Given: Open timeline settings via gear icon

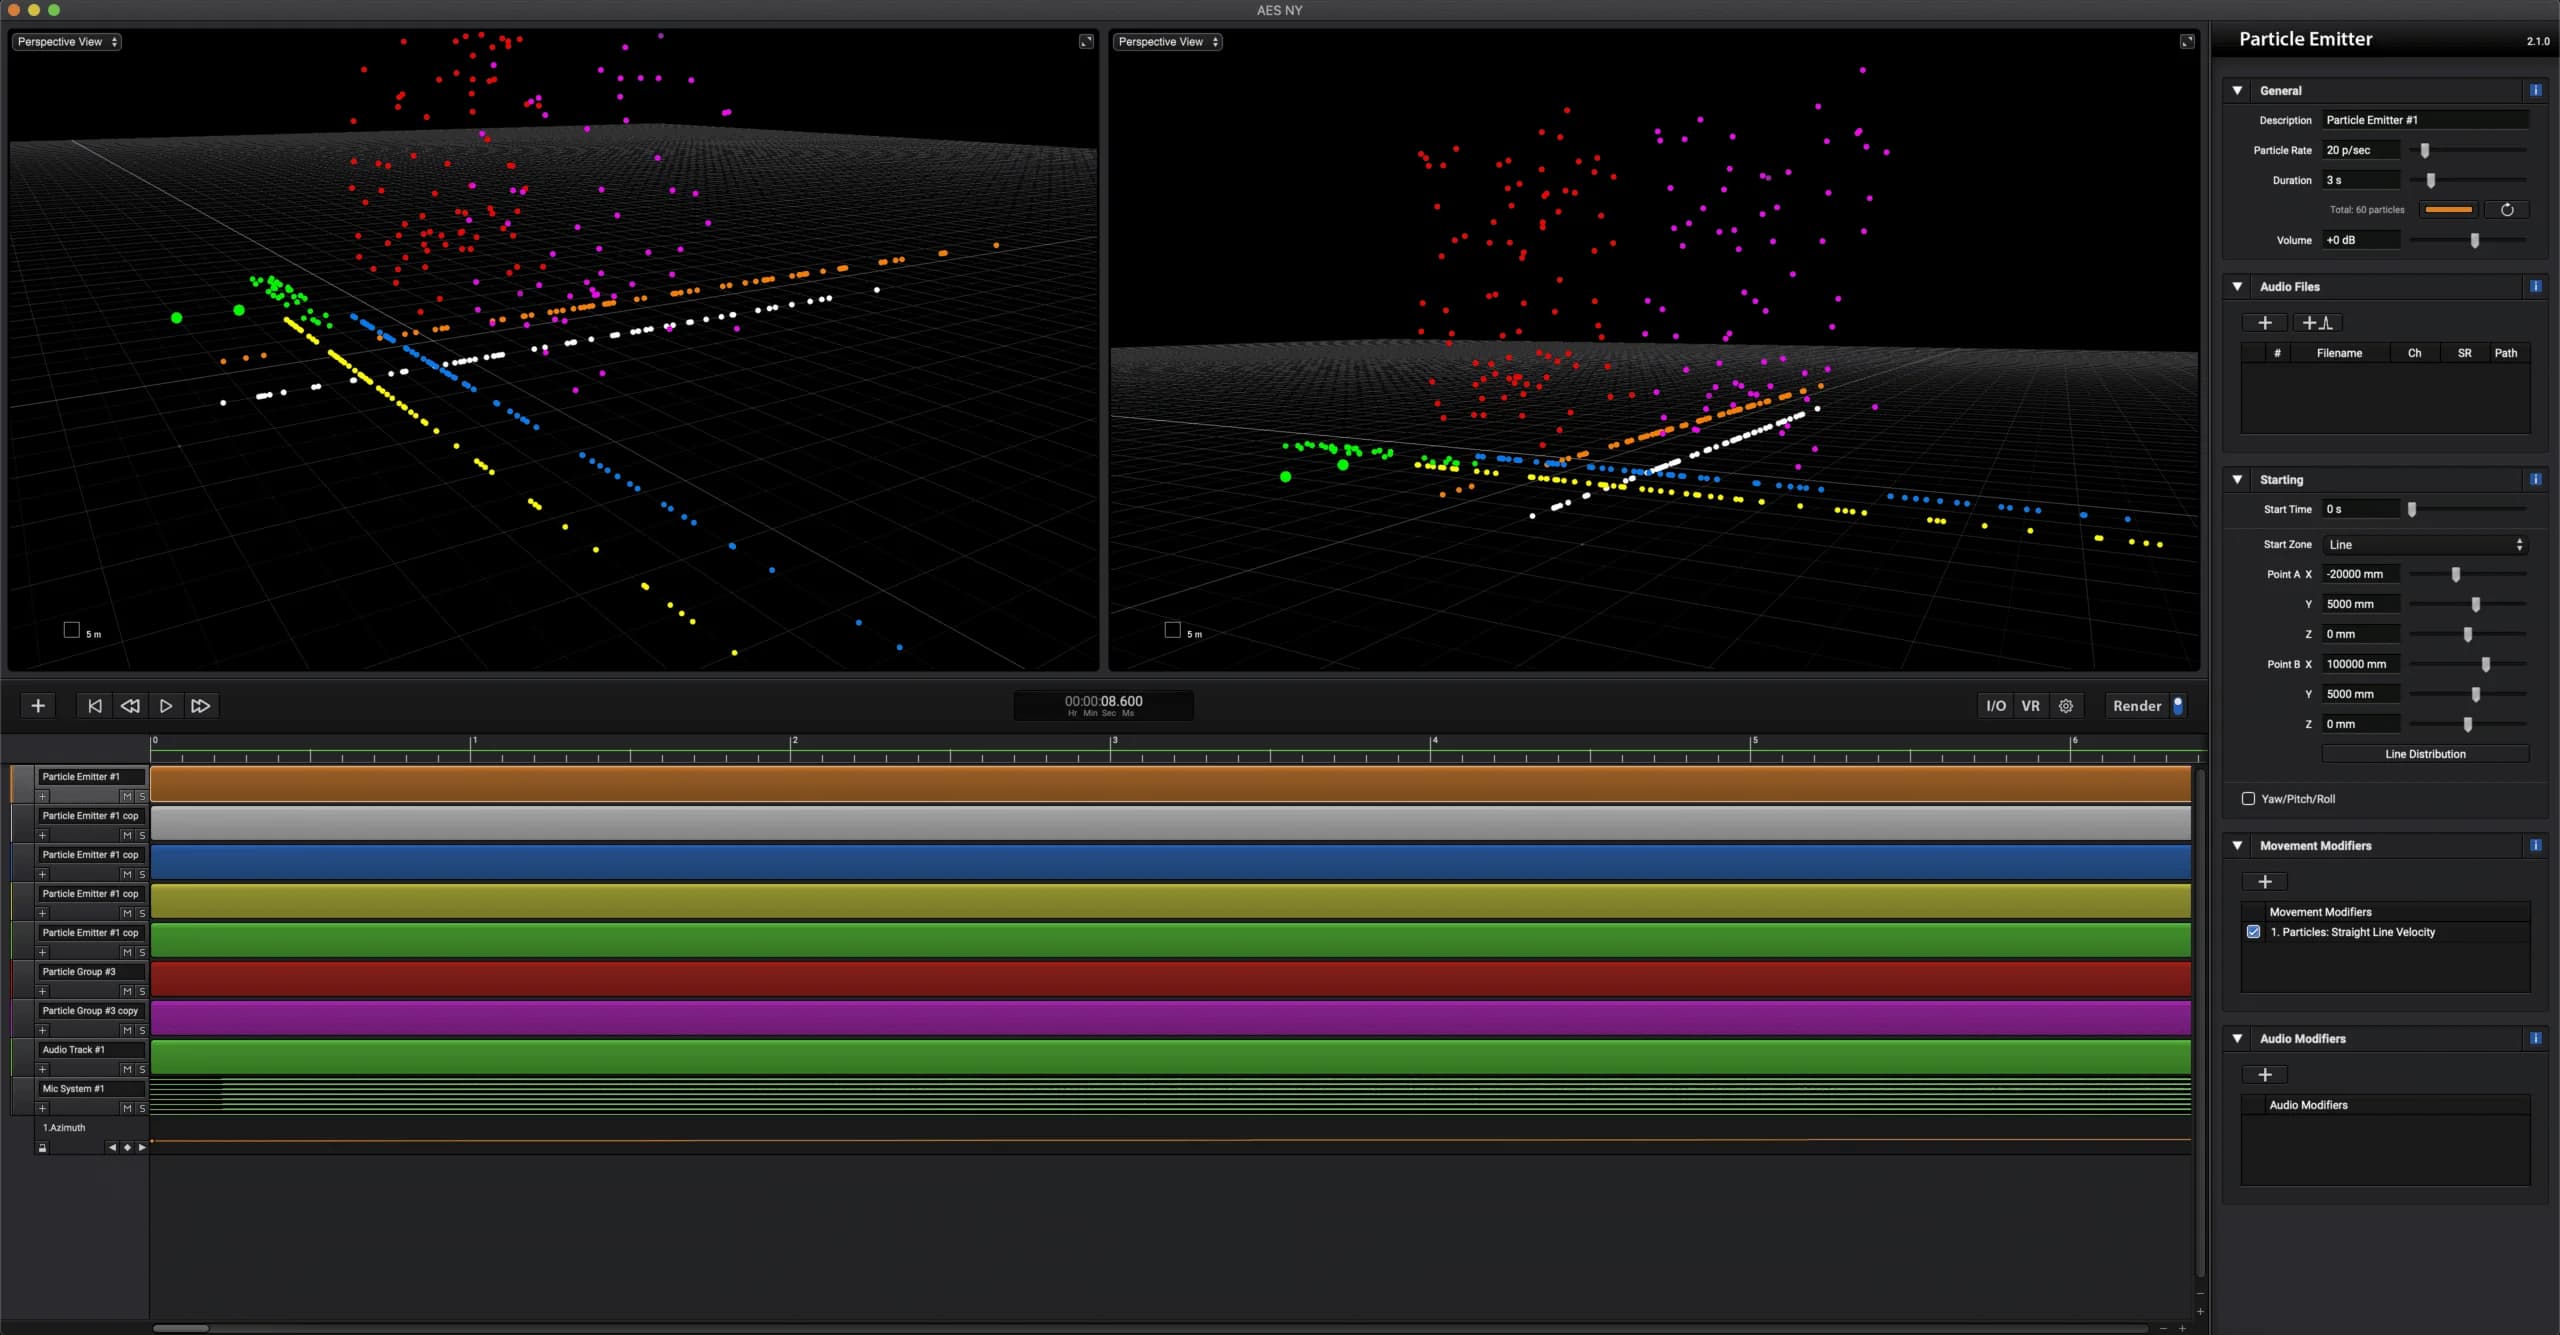Looking at the screenshot, I should pyautogui.click(x=2065, y=705).
